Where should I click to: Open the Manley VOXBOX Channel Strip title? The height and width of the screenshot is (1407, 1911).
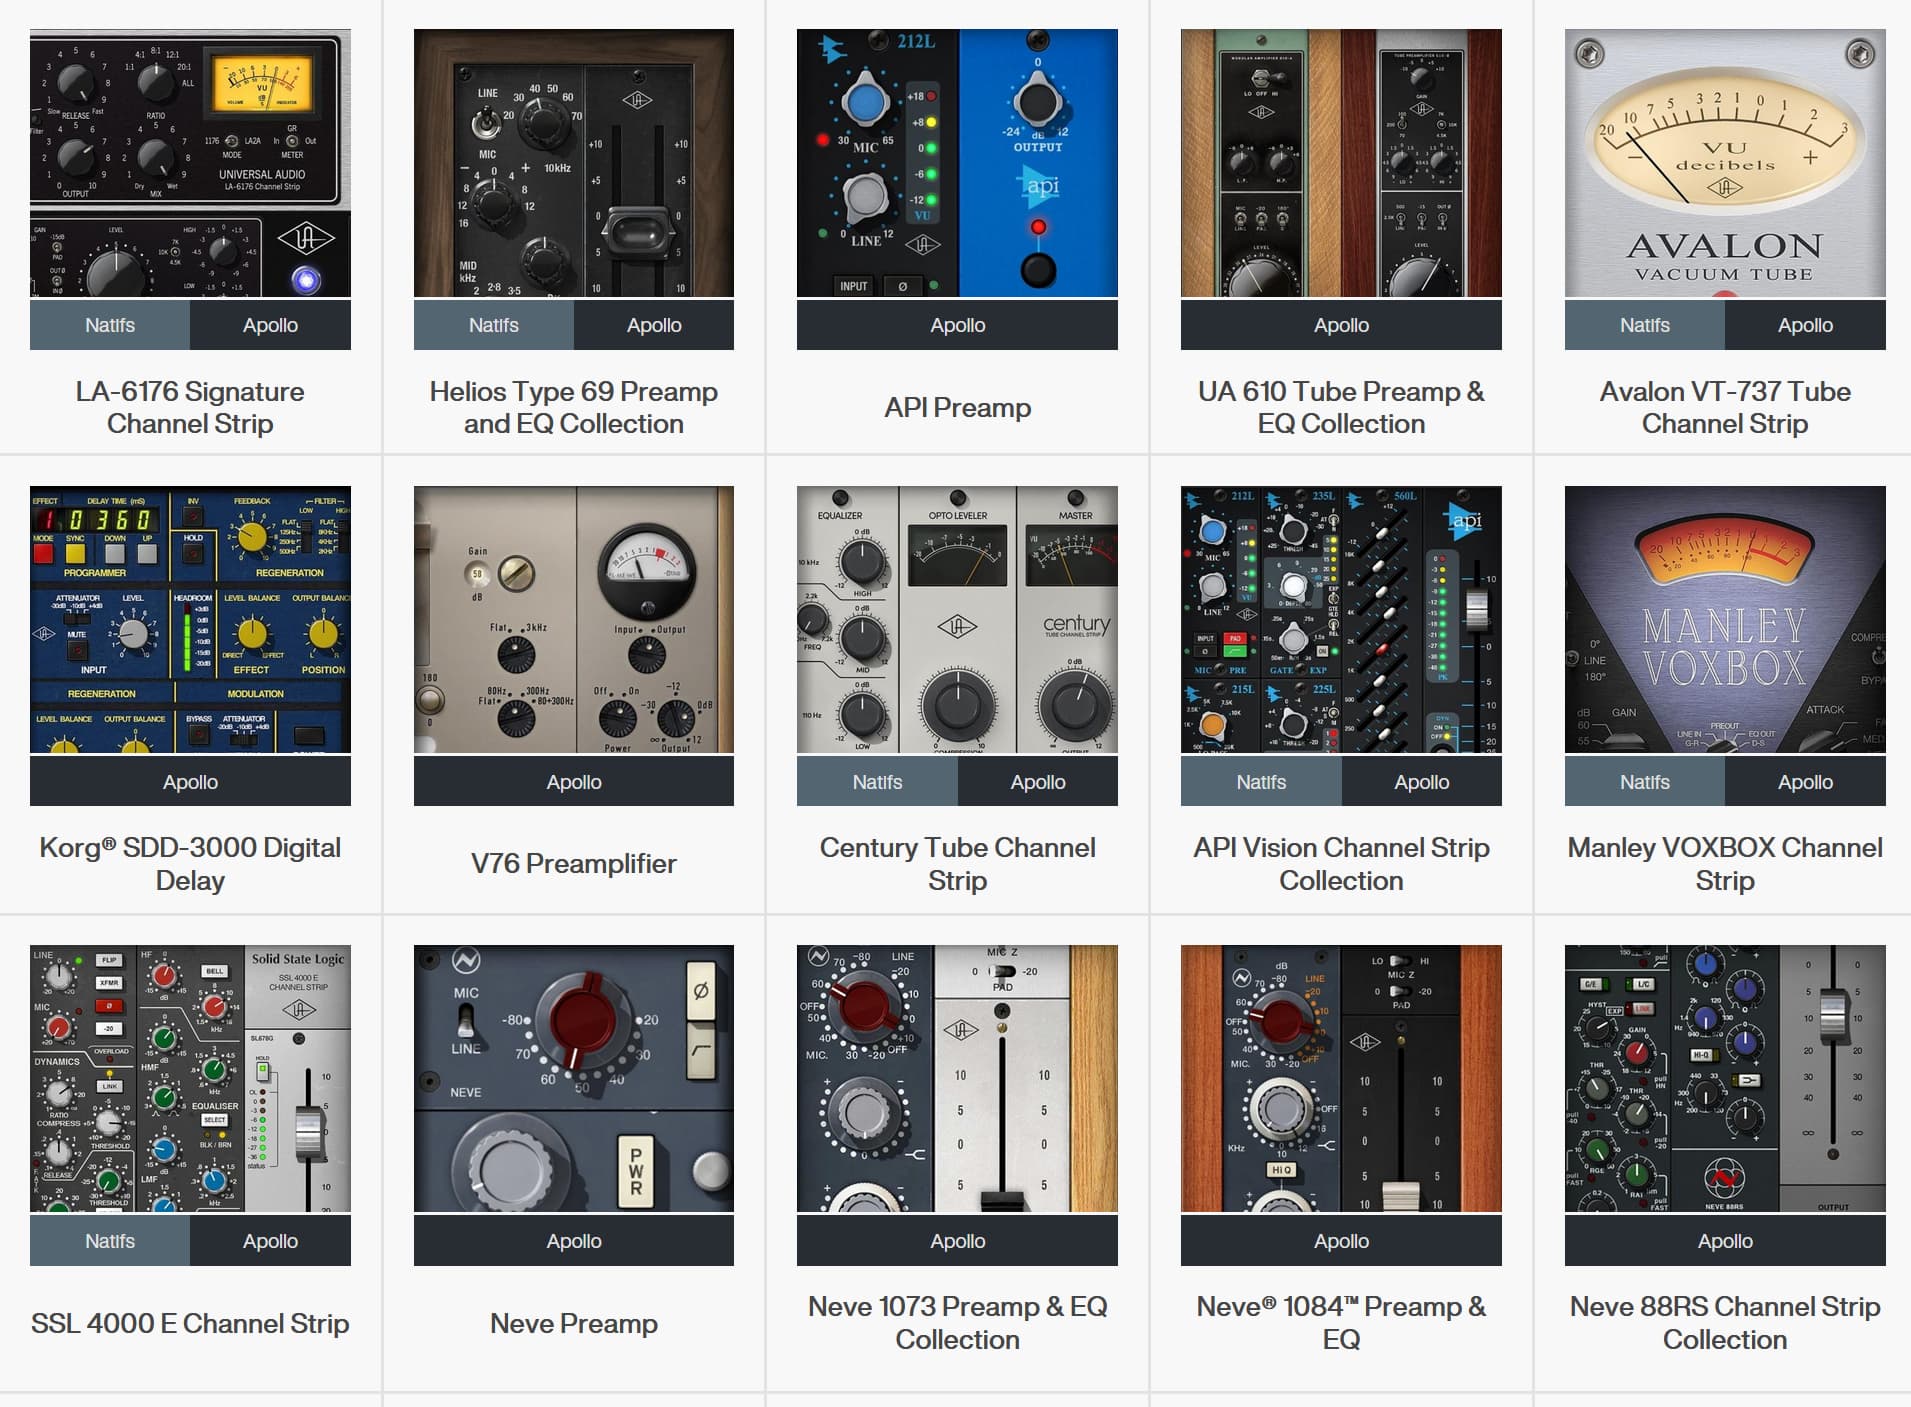coord(1725,864)
